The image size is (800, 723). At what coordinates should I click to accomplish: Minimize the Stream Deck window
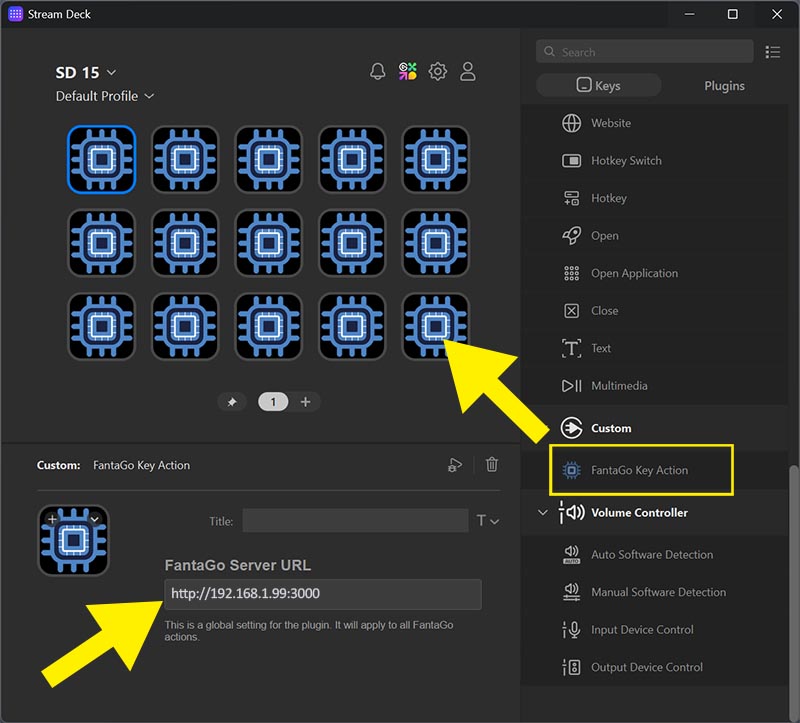[x=689, y=14]
